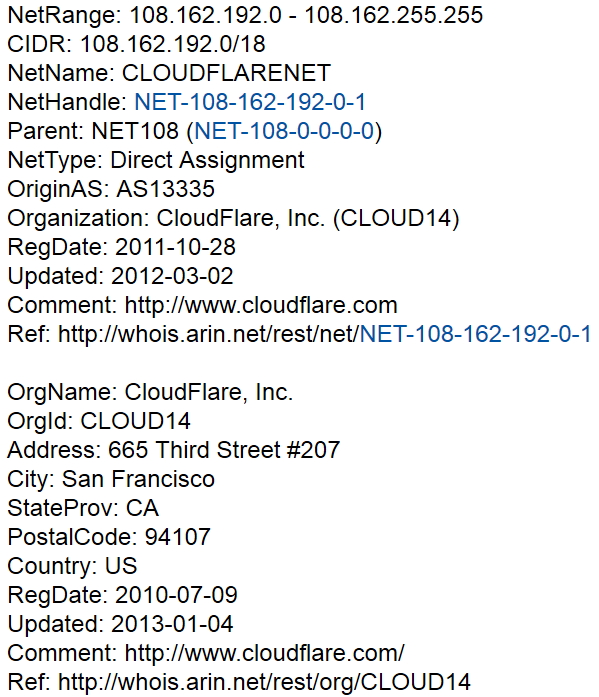This screenshot has height=697, width=599.
Task: Click the network Updated 2012-03-02 line
Action: pyautogui.click(x=120, y=276)
